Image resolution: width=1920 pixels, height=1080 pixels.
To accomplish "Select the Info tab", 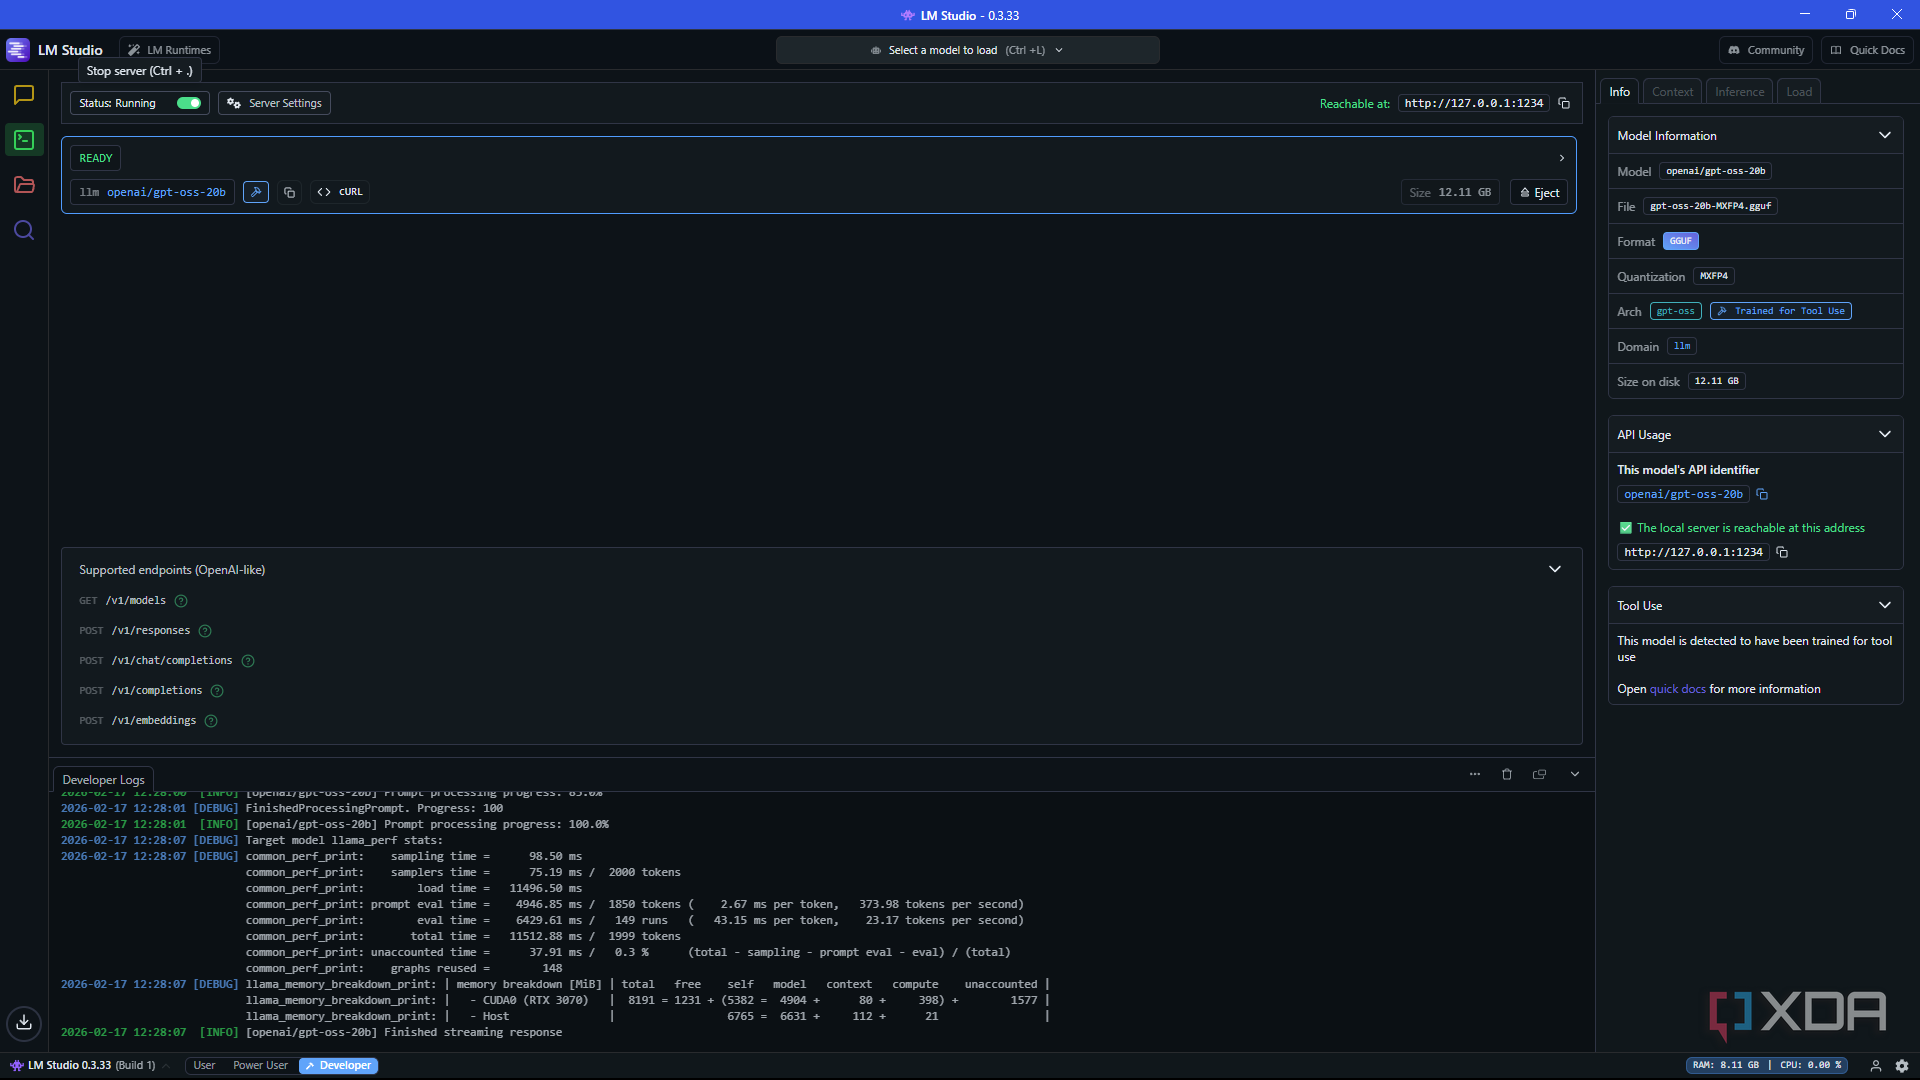I will [x=1619, y=92].
